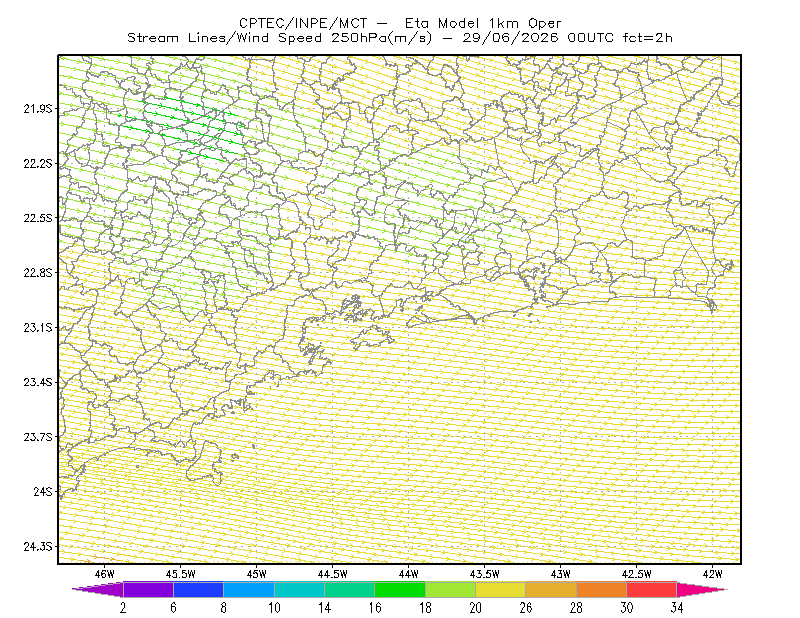Click latitude label 22.5S

click(38, 218)
